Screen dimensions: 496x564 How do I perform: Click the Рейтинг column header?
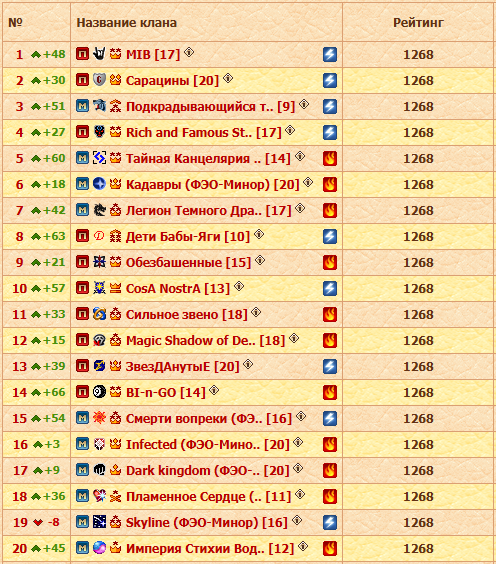[x=418, y=23]
